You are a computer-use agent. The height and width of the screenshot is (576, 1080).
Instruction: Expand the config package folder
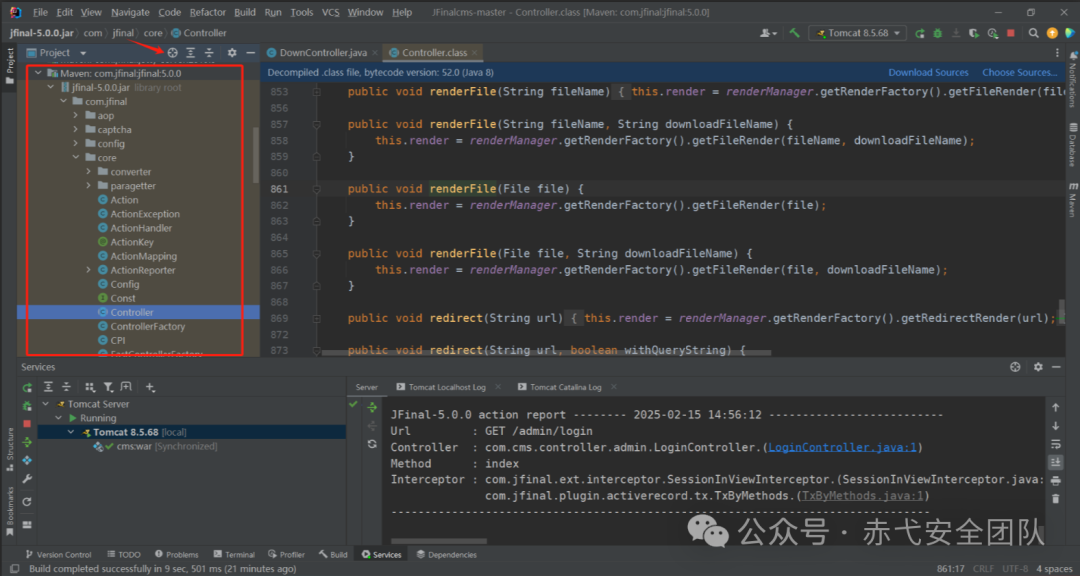pos(76,144)
